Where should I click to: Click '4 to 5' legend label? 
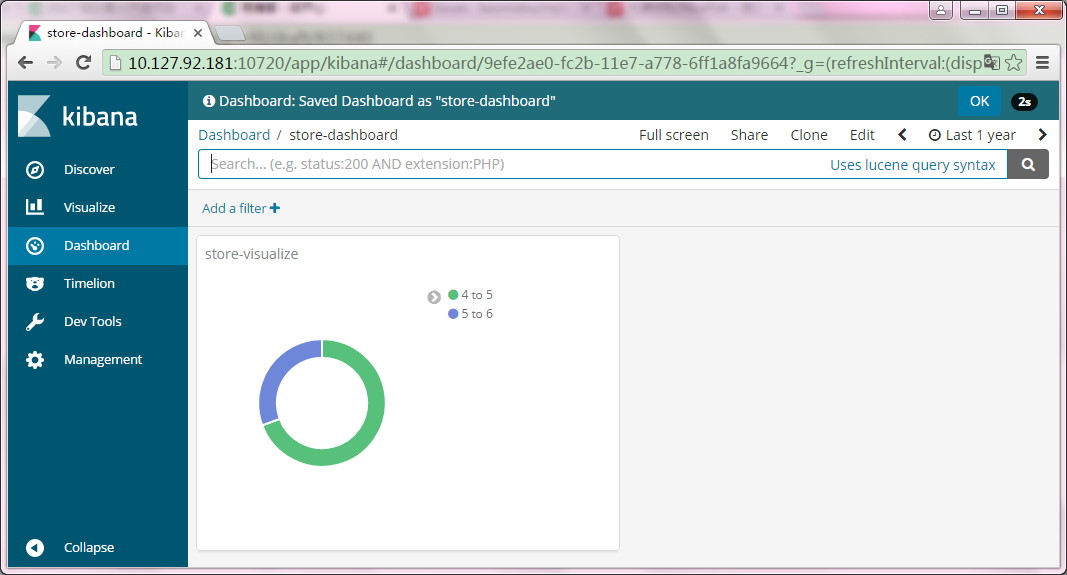click(477, 295)
